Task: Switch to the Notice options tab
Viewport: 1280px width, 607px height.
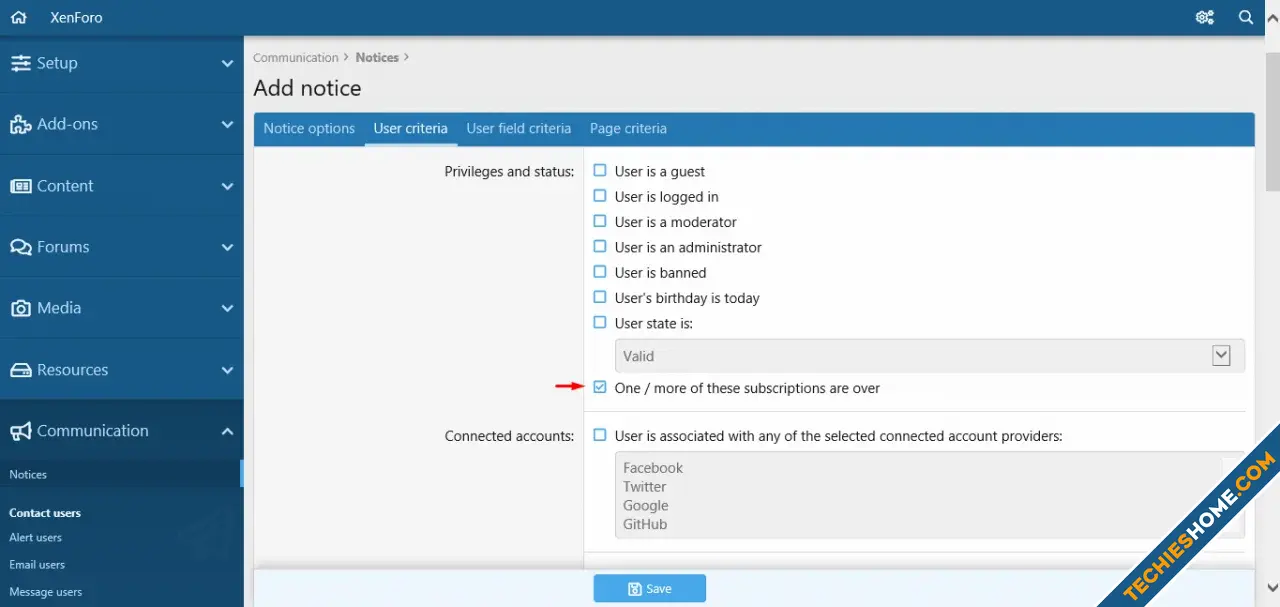Action: (x=309, y=129)
